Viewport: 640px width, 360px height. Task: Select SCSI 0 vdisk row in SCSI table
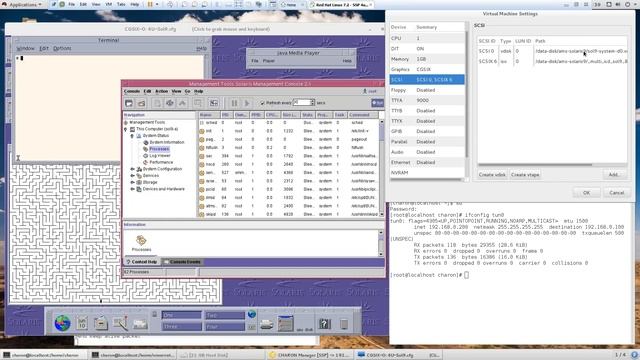tap(552, 51)
